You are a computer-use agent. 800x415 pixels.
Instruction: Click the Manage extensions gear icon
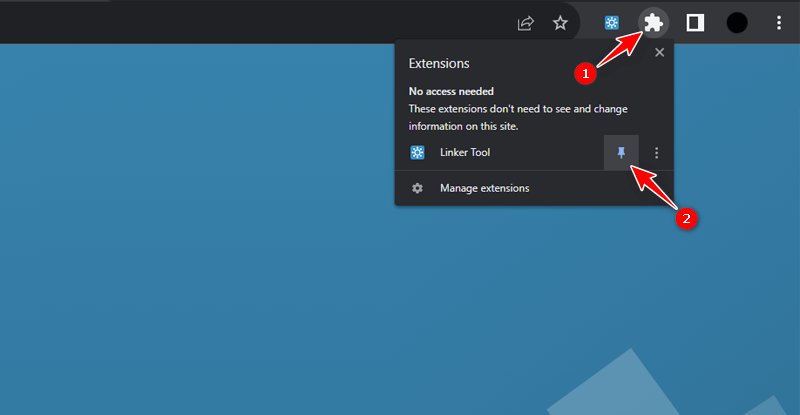point(417,188)
